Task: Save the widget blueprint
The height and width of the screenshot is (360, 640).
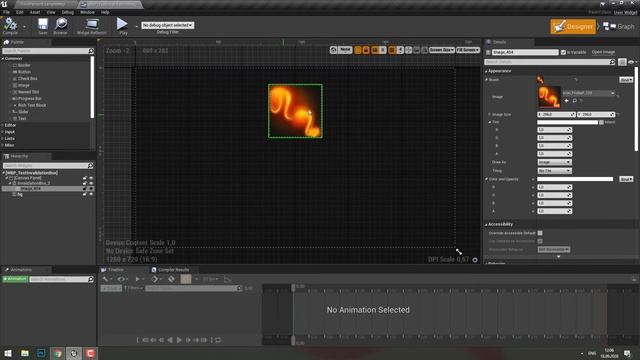Action: [43, 25]
